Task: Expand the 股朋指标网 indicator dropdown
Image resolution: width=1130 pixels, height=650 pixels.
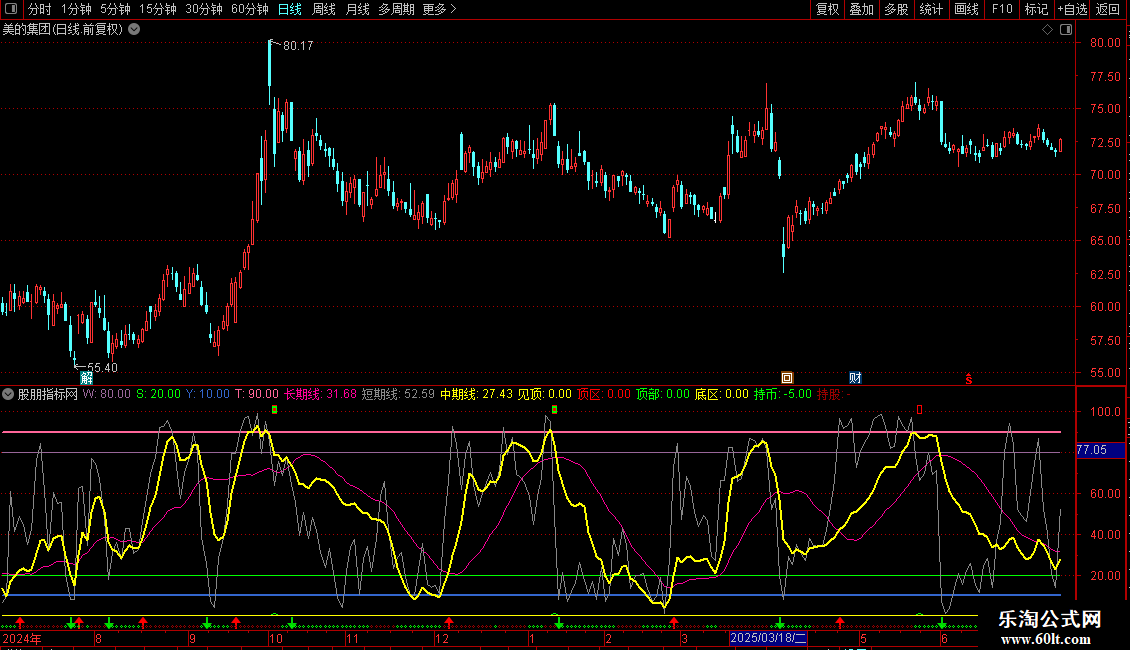Action: pyautogui.click(x=8, y=393)
